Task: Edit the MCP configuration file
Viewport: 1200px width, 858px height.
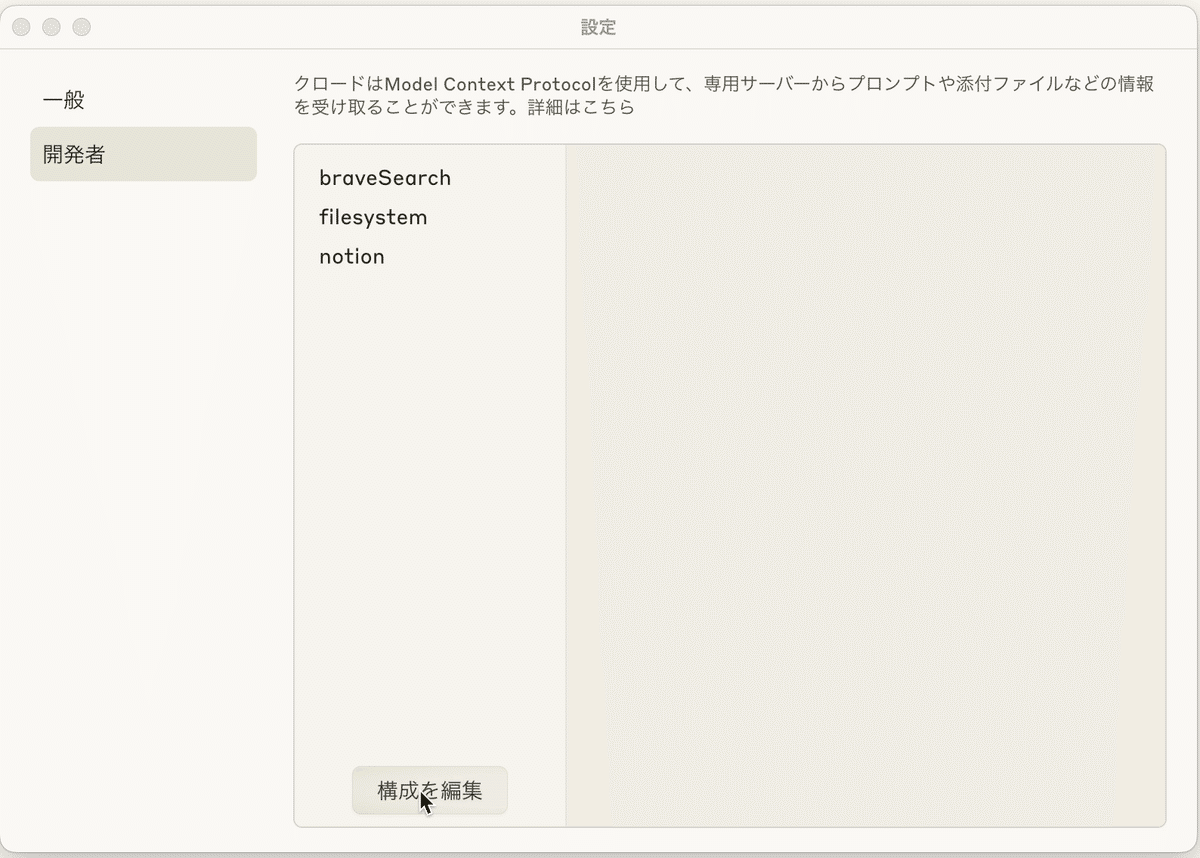Action: [x=429, y=790]
